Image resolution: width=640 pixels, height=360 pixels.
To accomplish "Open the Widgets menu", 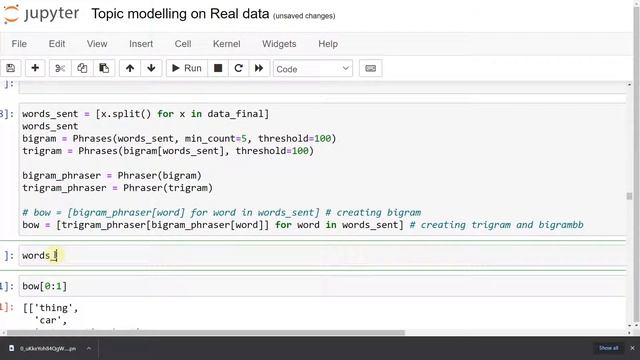I will [279, 44].
